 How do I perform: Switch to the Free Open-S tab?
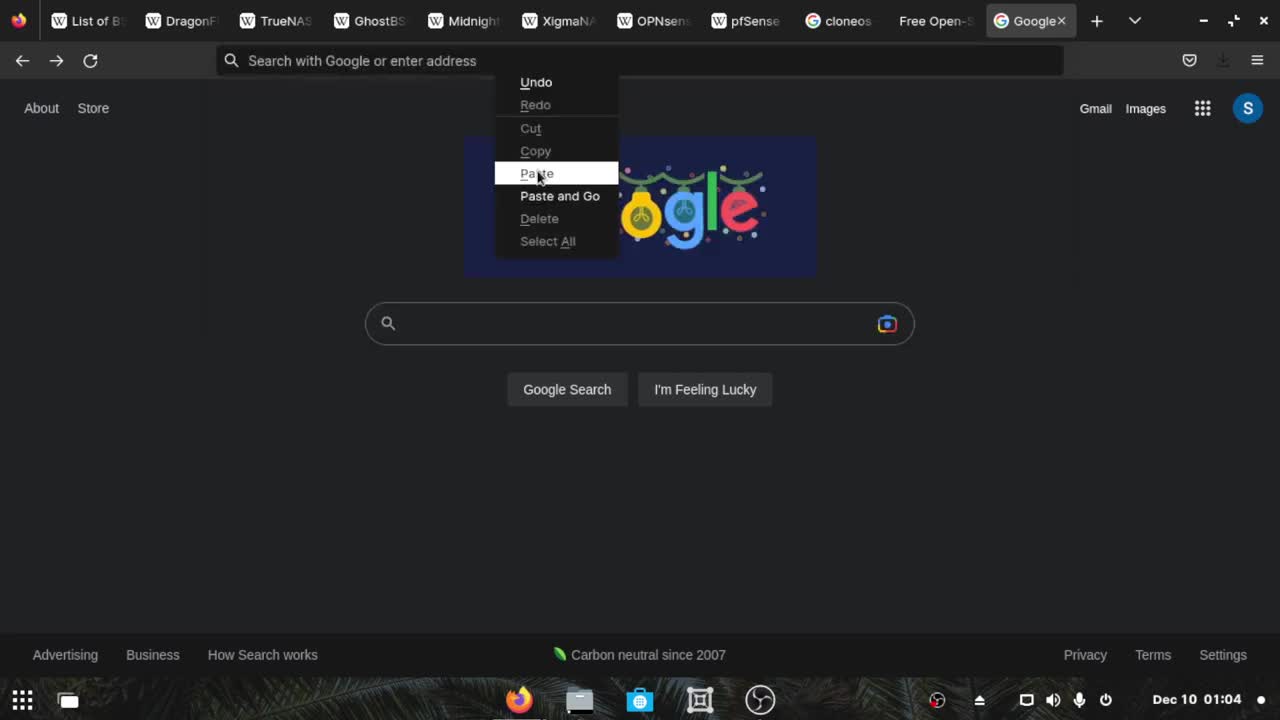click(935, 21)
